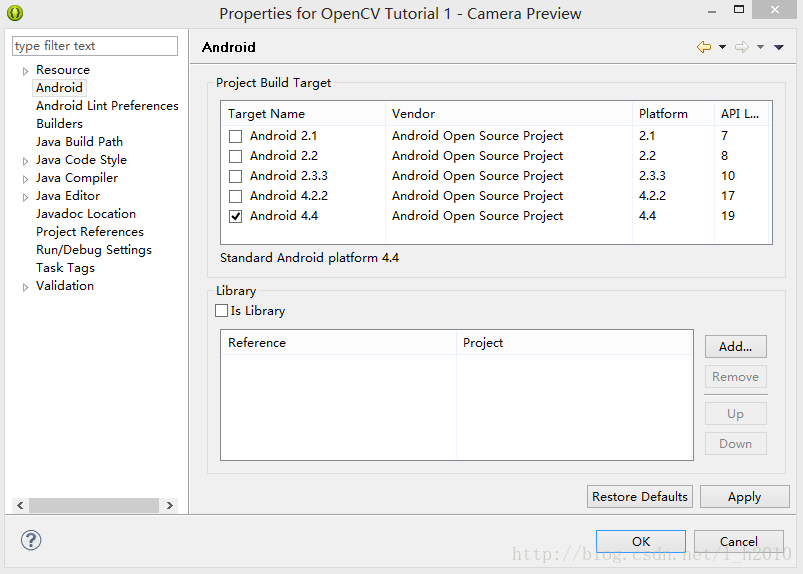The width and height of the screenshot is (803, 574).
Task: Click API level 17 cell
Action: click(x=728, y=196)
